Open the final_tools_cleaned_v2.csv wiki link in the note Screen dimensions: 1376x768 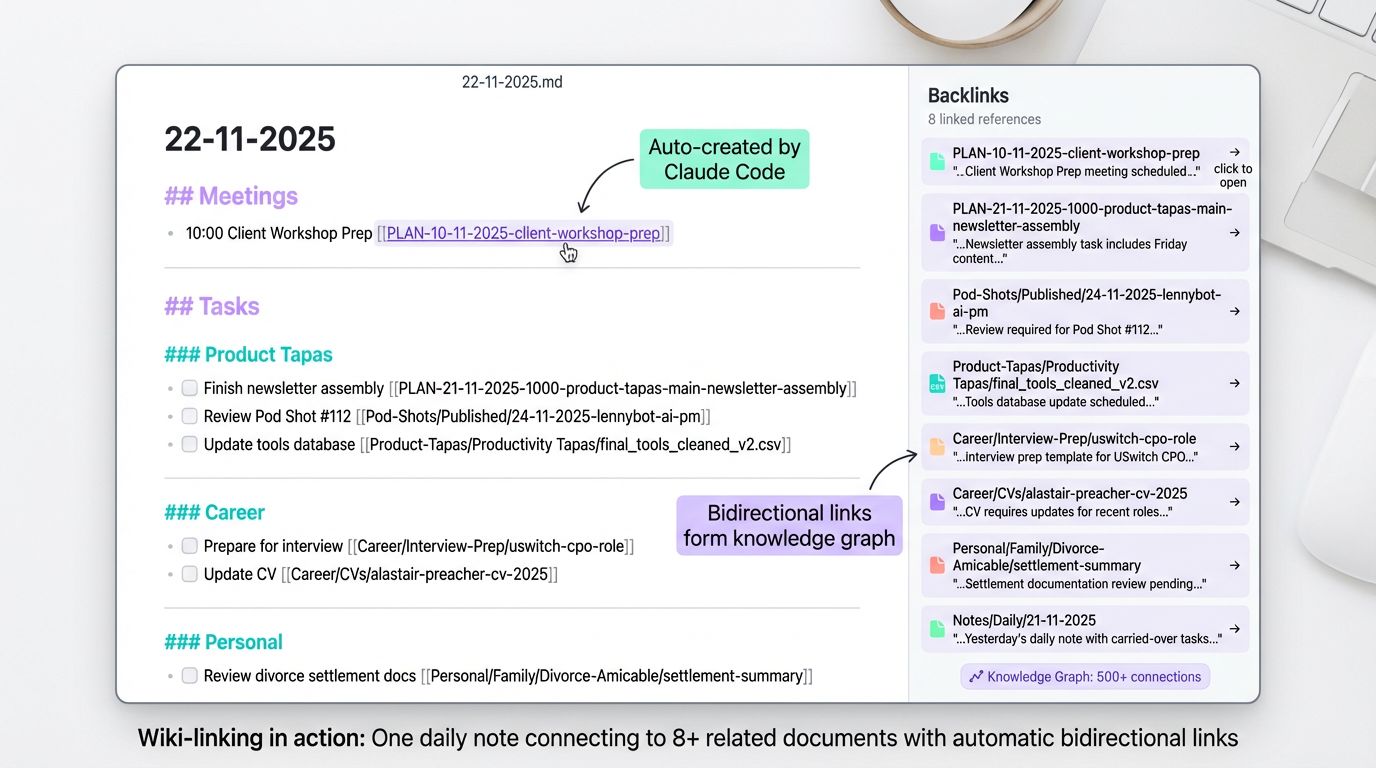575,444
